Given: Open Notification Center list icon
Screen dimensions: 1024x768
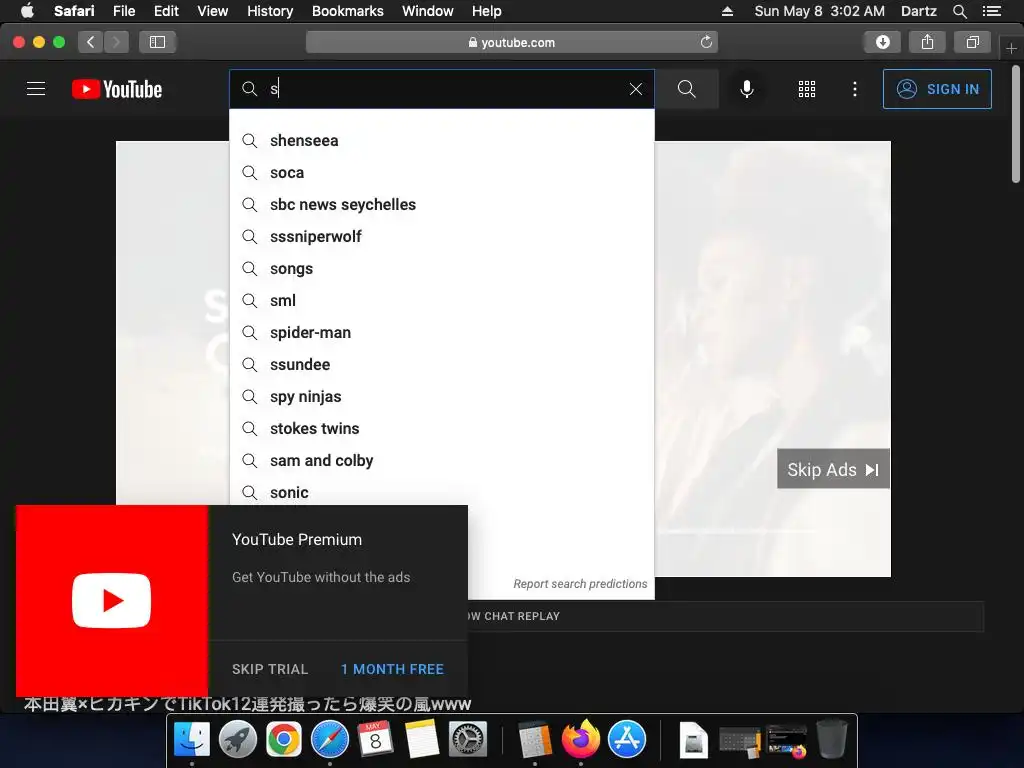Looking at the screenshot, I should click(x=992, y=11).
